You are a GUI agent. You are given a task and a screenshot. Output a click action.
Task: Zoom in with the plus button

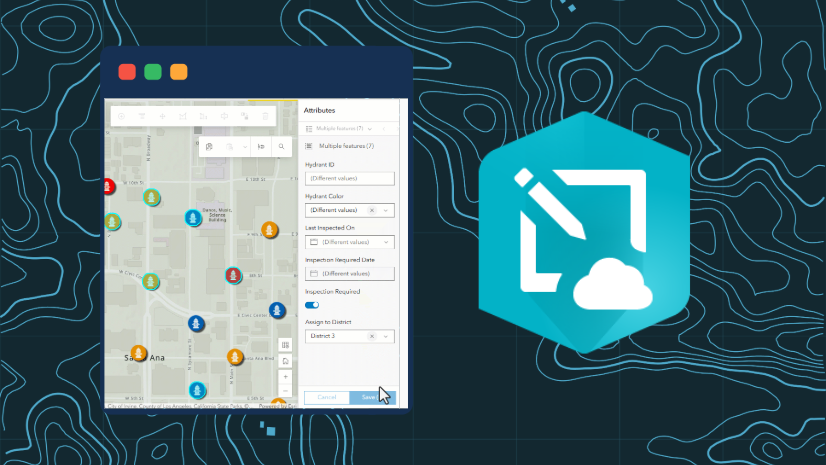(x=286, y=377)
